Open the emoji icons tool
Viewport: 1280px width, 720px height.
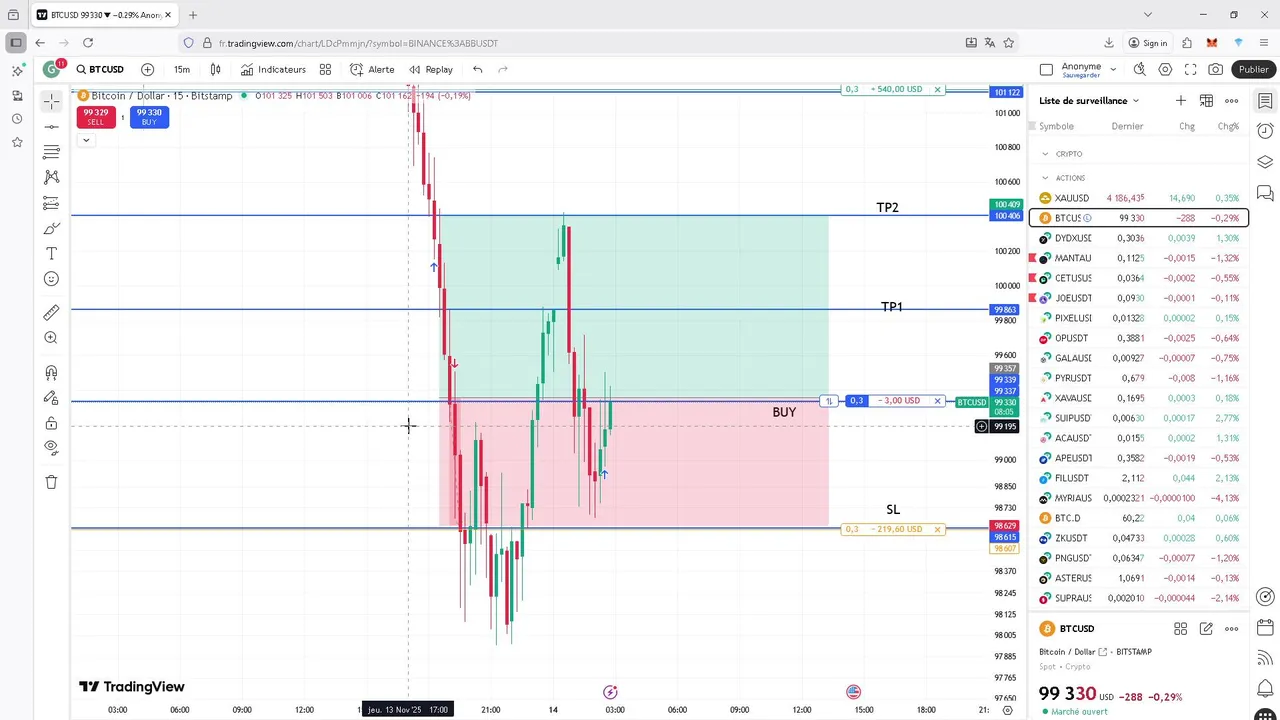[x=51, y=279]
